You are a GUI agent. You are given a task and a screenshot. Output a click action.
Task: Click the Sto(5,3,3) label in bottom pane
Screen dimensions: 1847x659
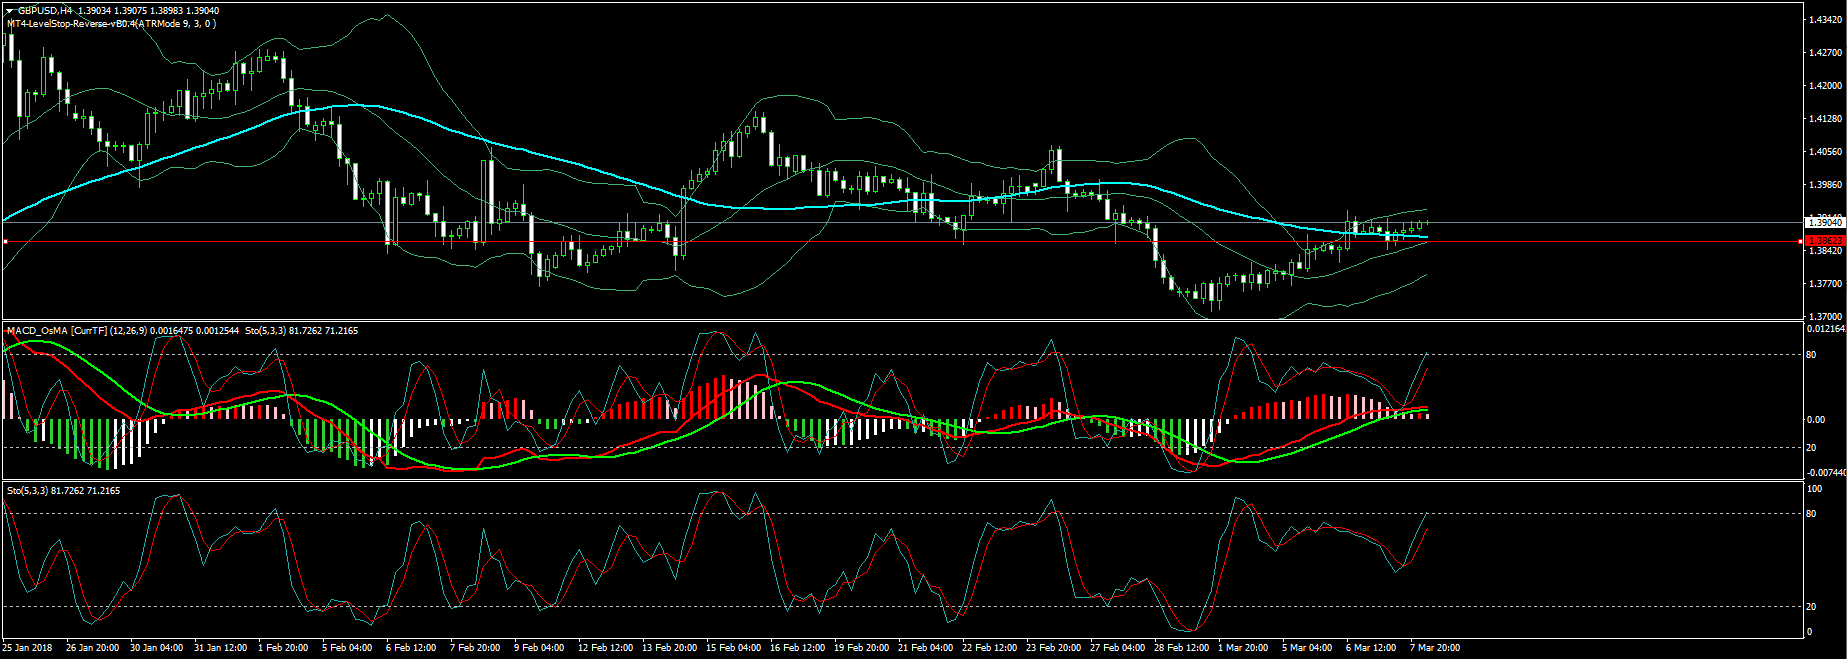pos(27,490)
